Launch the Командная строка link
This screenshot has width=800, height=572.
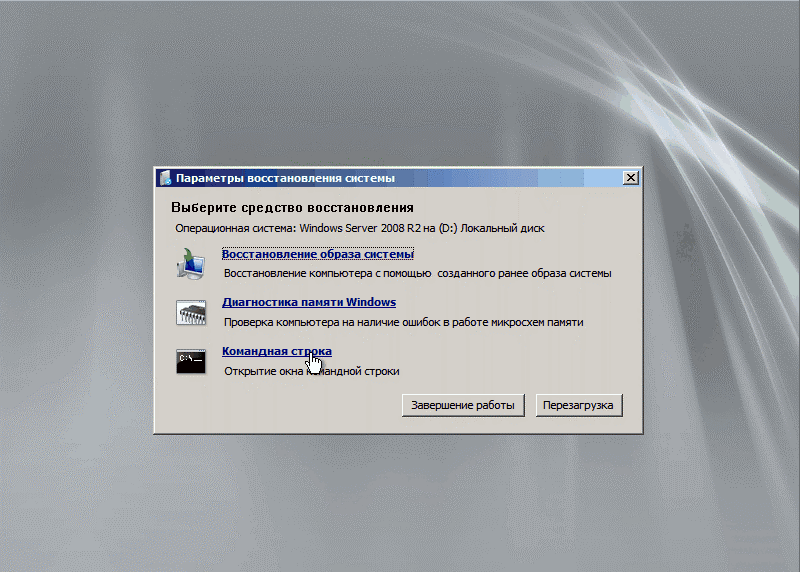(277, 351)
